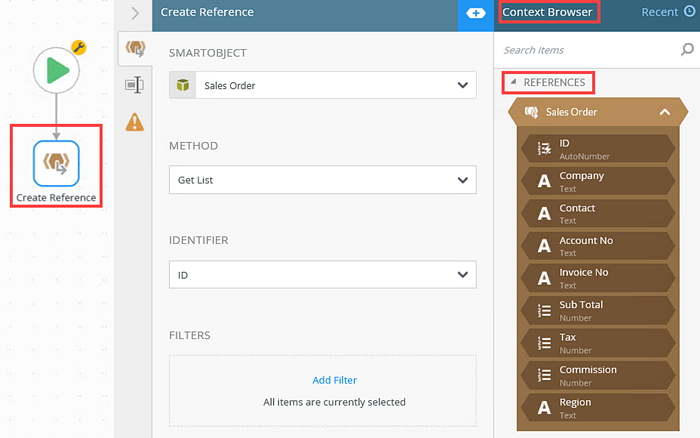Select the Create Reference step icon
The image size is (700, 438).
pos(56,164)
